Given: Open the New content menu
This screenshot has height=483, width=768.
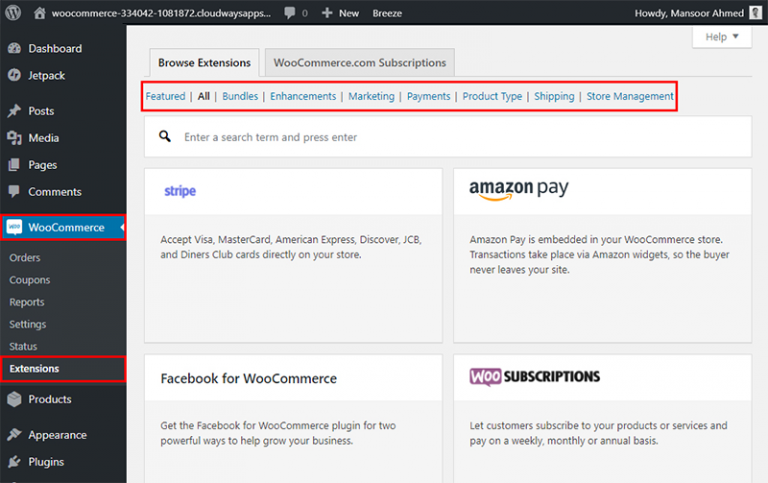Looking at the screenshot, I should point(340,13).
